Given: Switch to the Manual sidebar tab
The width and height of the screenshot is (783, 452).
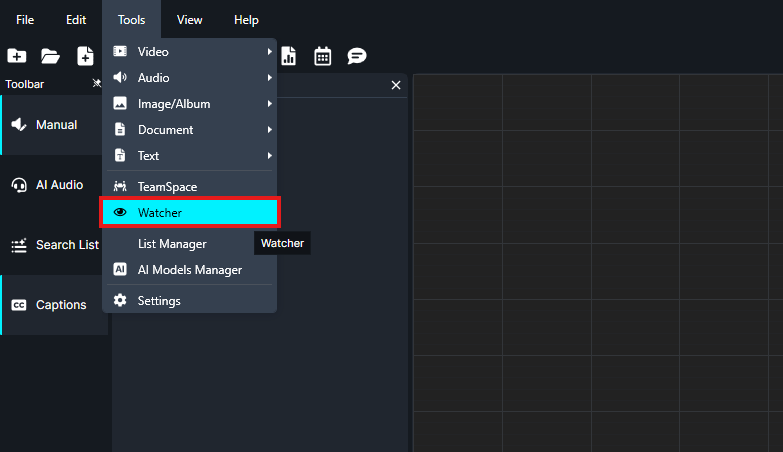Looking at the screenshot, I should pyautogui.click(x=55, y=125).
